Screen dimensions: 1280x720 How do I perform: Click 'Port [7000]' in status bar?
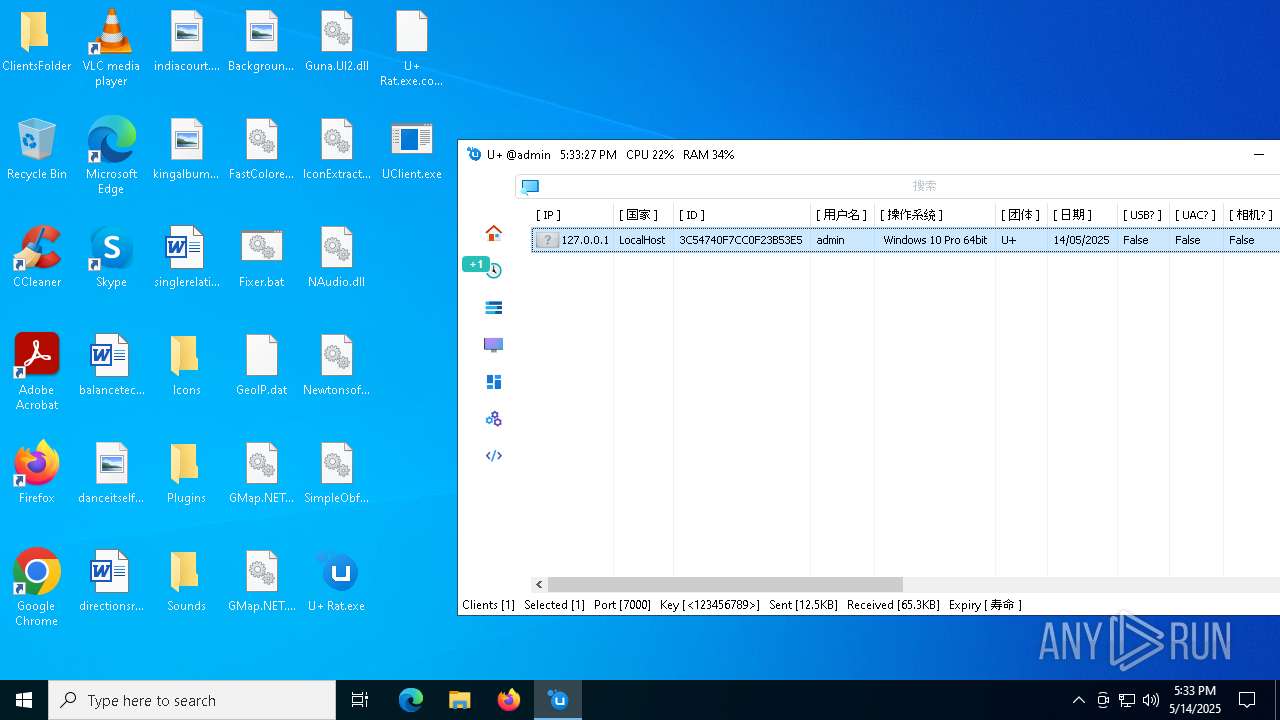click(622, 605)
